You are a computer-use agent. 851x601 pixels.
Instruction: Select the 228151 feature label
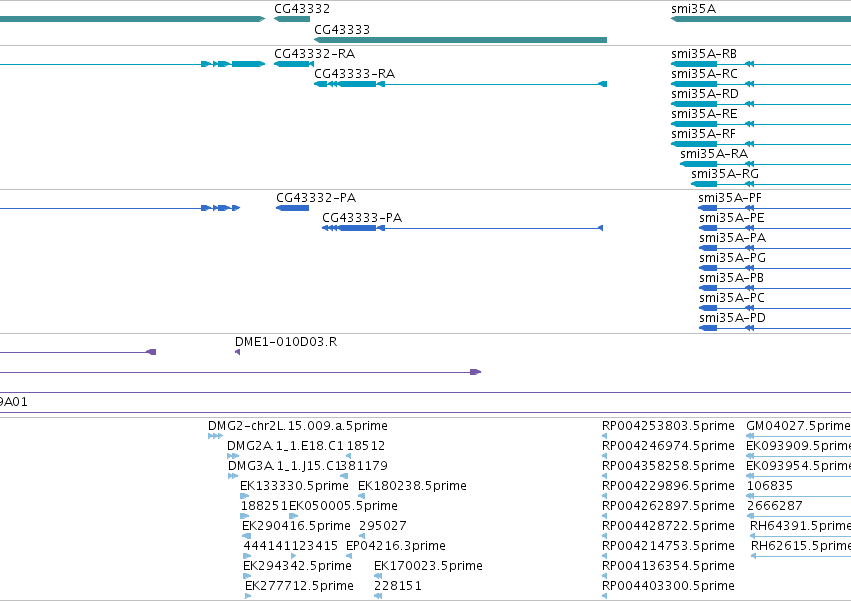click(398, 586)
